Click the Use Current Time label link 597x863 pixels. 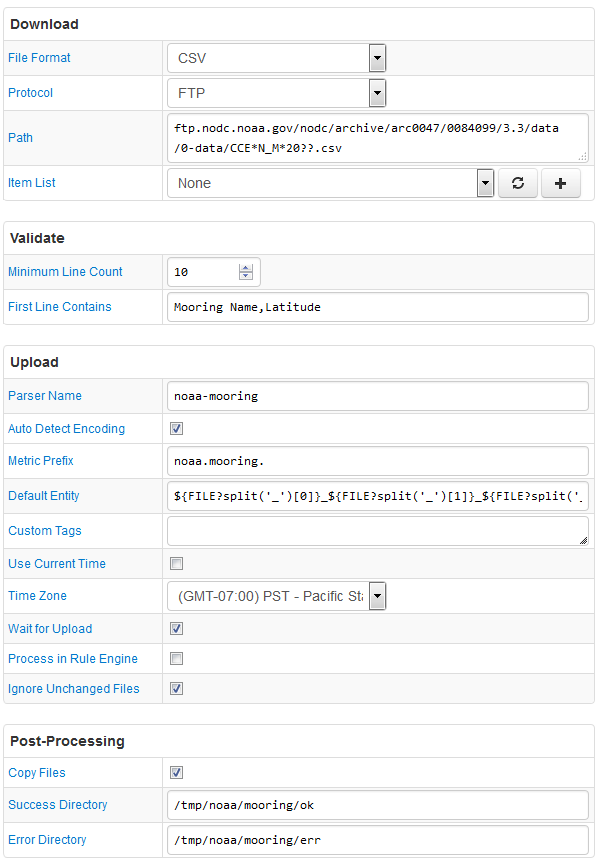57,564
